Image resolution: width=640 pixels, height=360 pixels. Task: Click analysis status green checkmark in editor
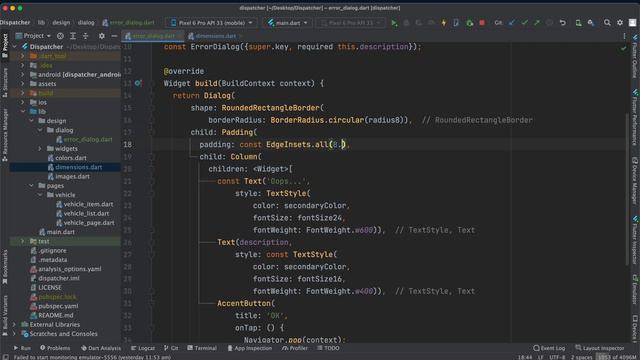623,48
